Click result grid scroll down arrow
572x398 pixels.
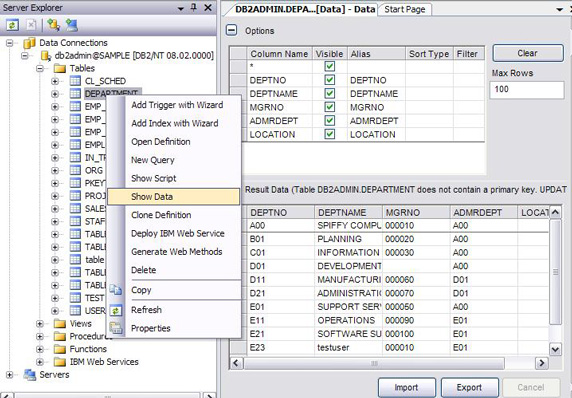click(x=555, y=349)
